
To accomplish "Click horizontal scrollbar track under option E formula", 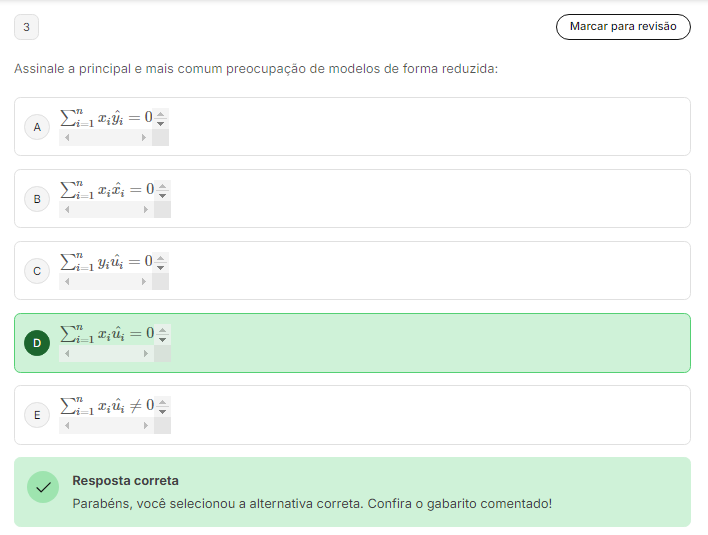I will [105, 426].
